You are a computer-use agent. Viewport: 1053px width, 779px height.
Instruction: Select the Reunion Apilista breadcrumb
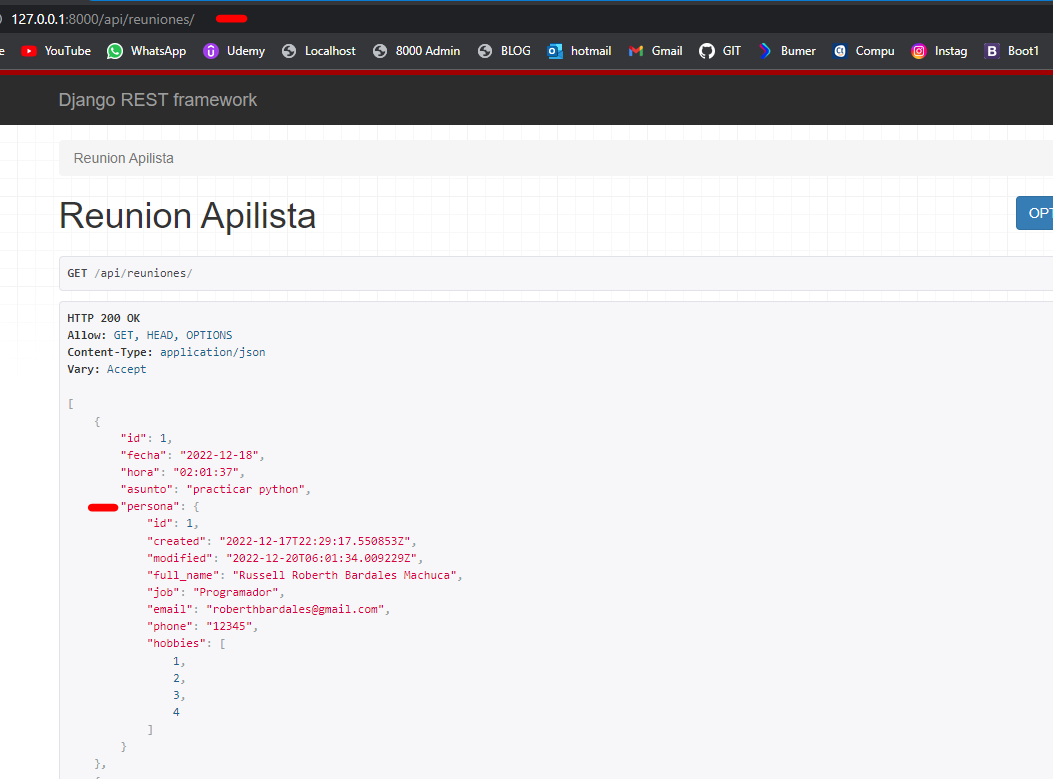click(x=124, y=158)
